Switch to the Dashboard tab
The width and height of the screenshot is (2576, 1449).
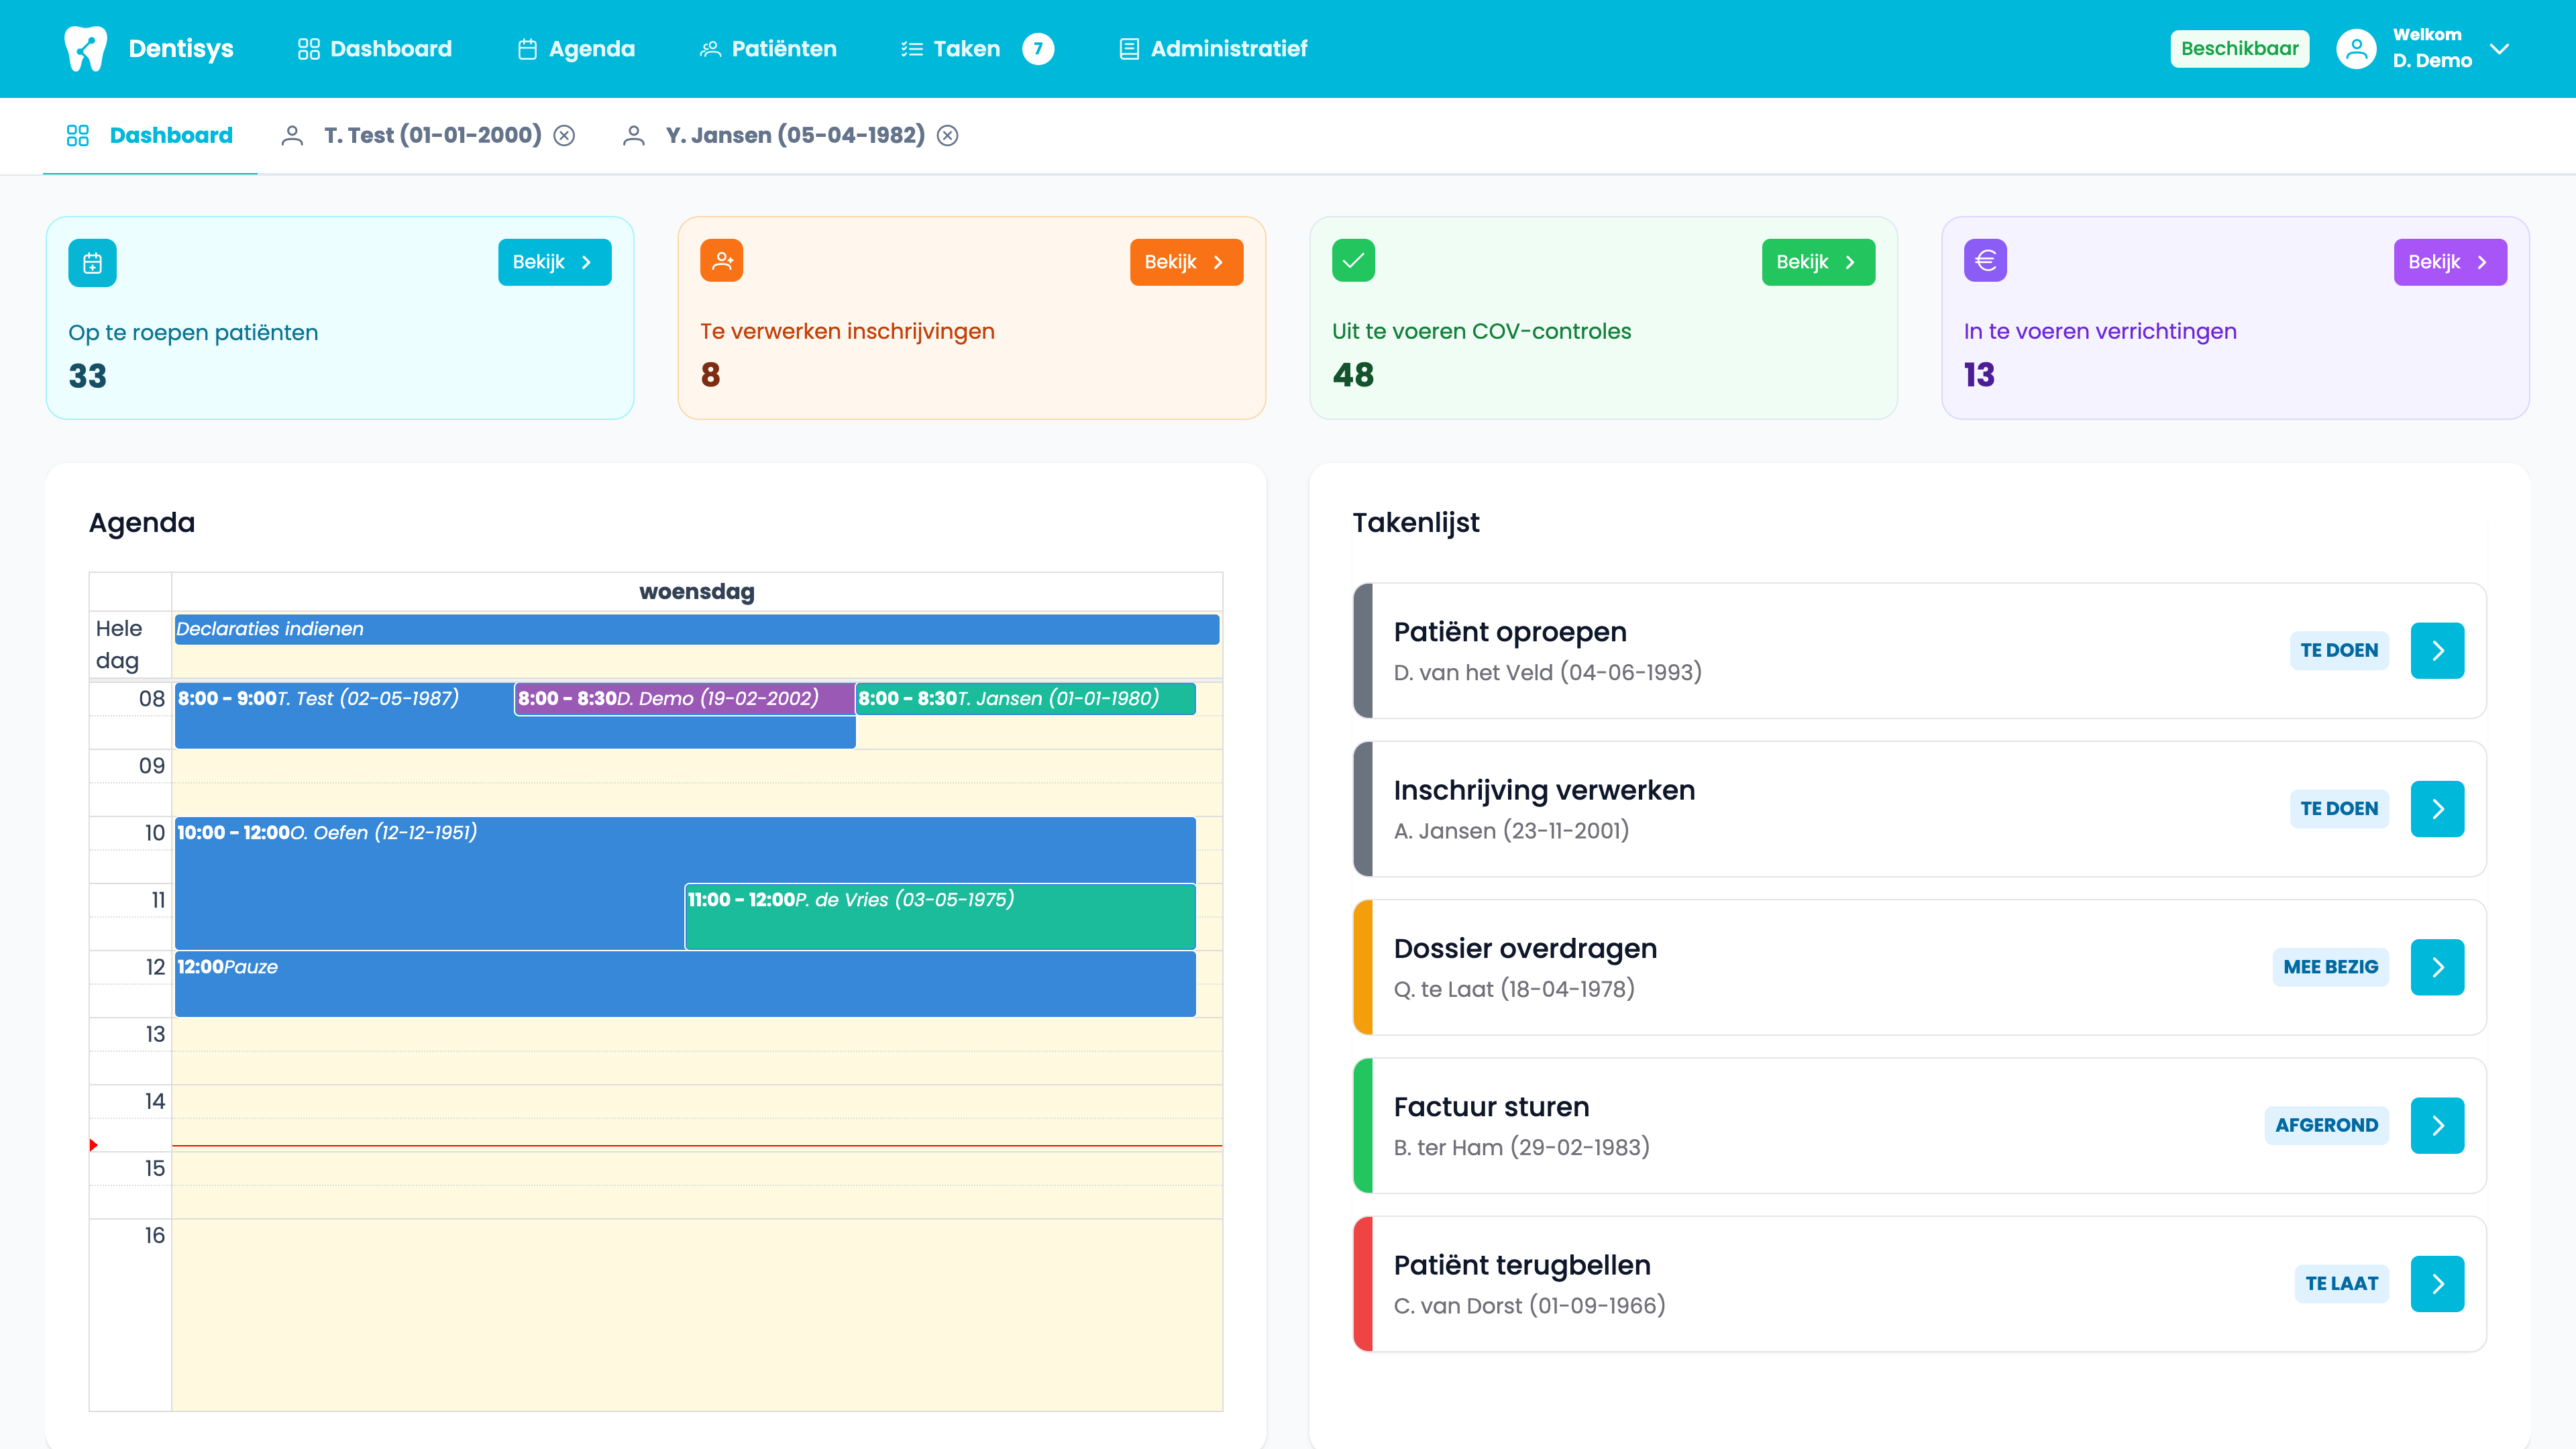coord(149,135)
